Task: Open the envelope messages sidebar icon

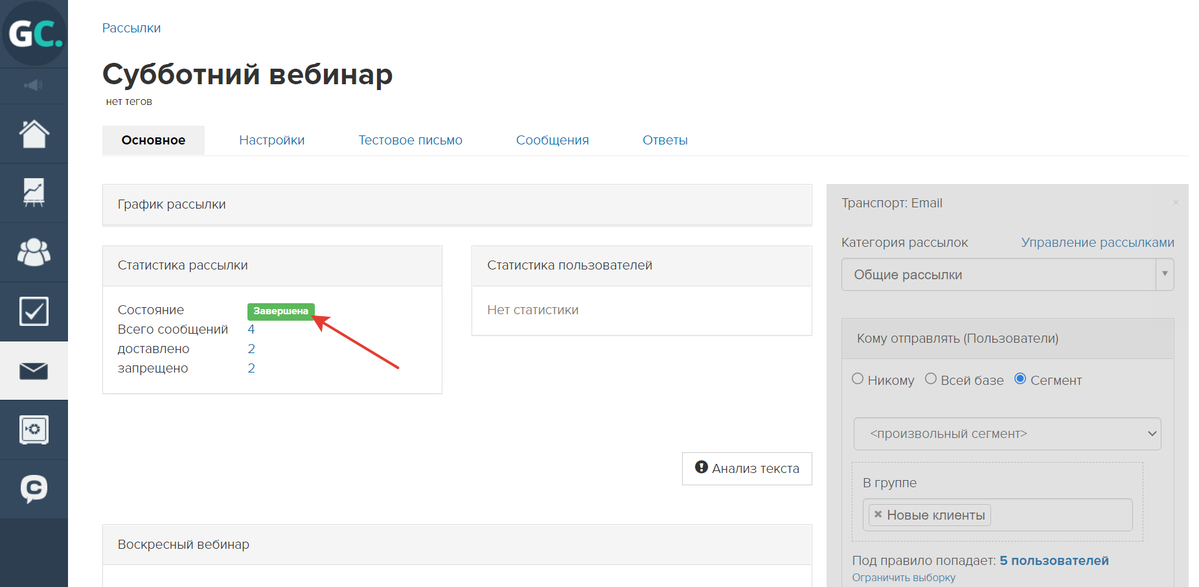Action: point(34,371)
